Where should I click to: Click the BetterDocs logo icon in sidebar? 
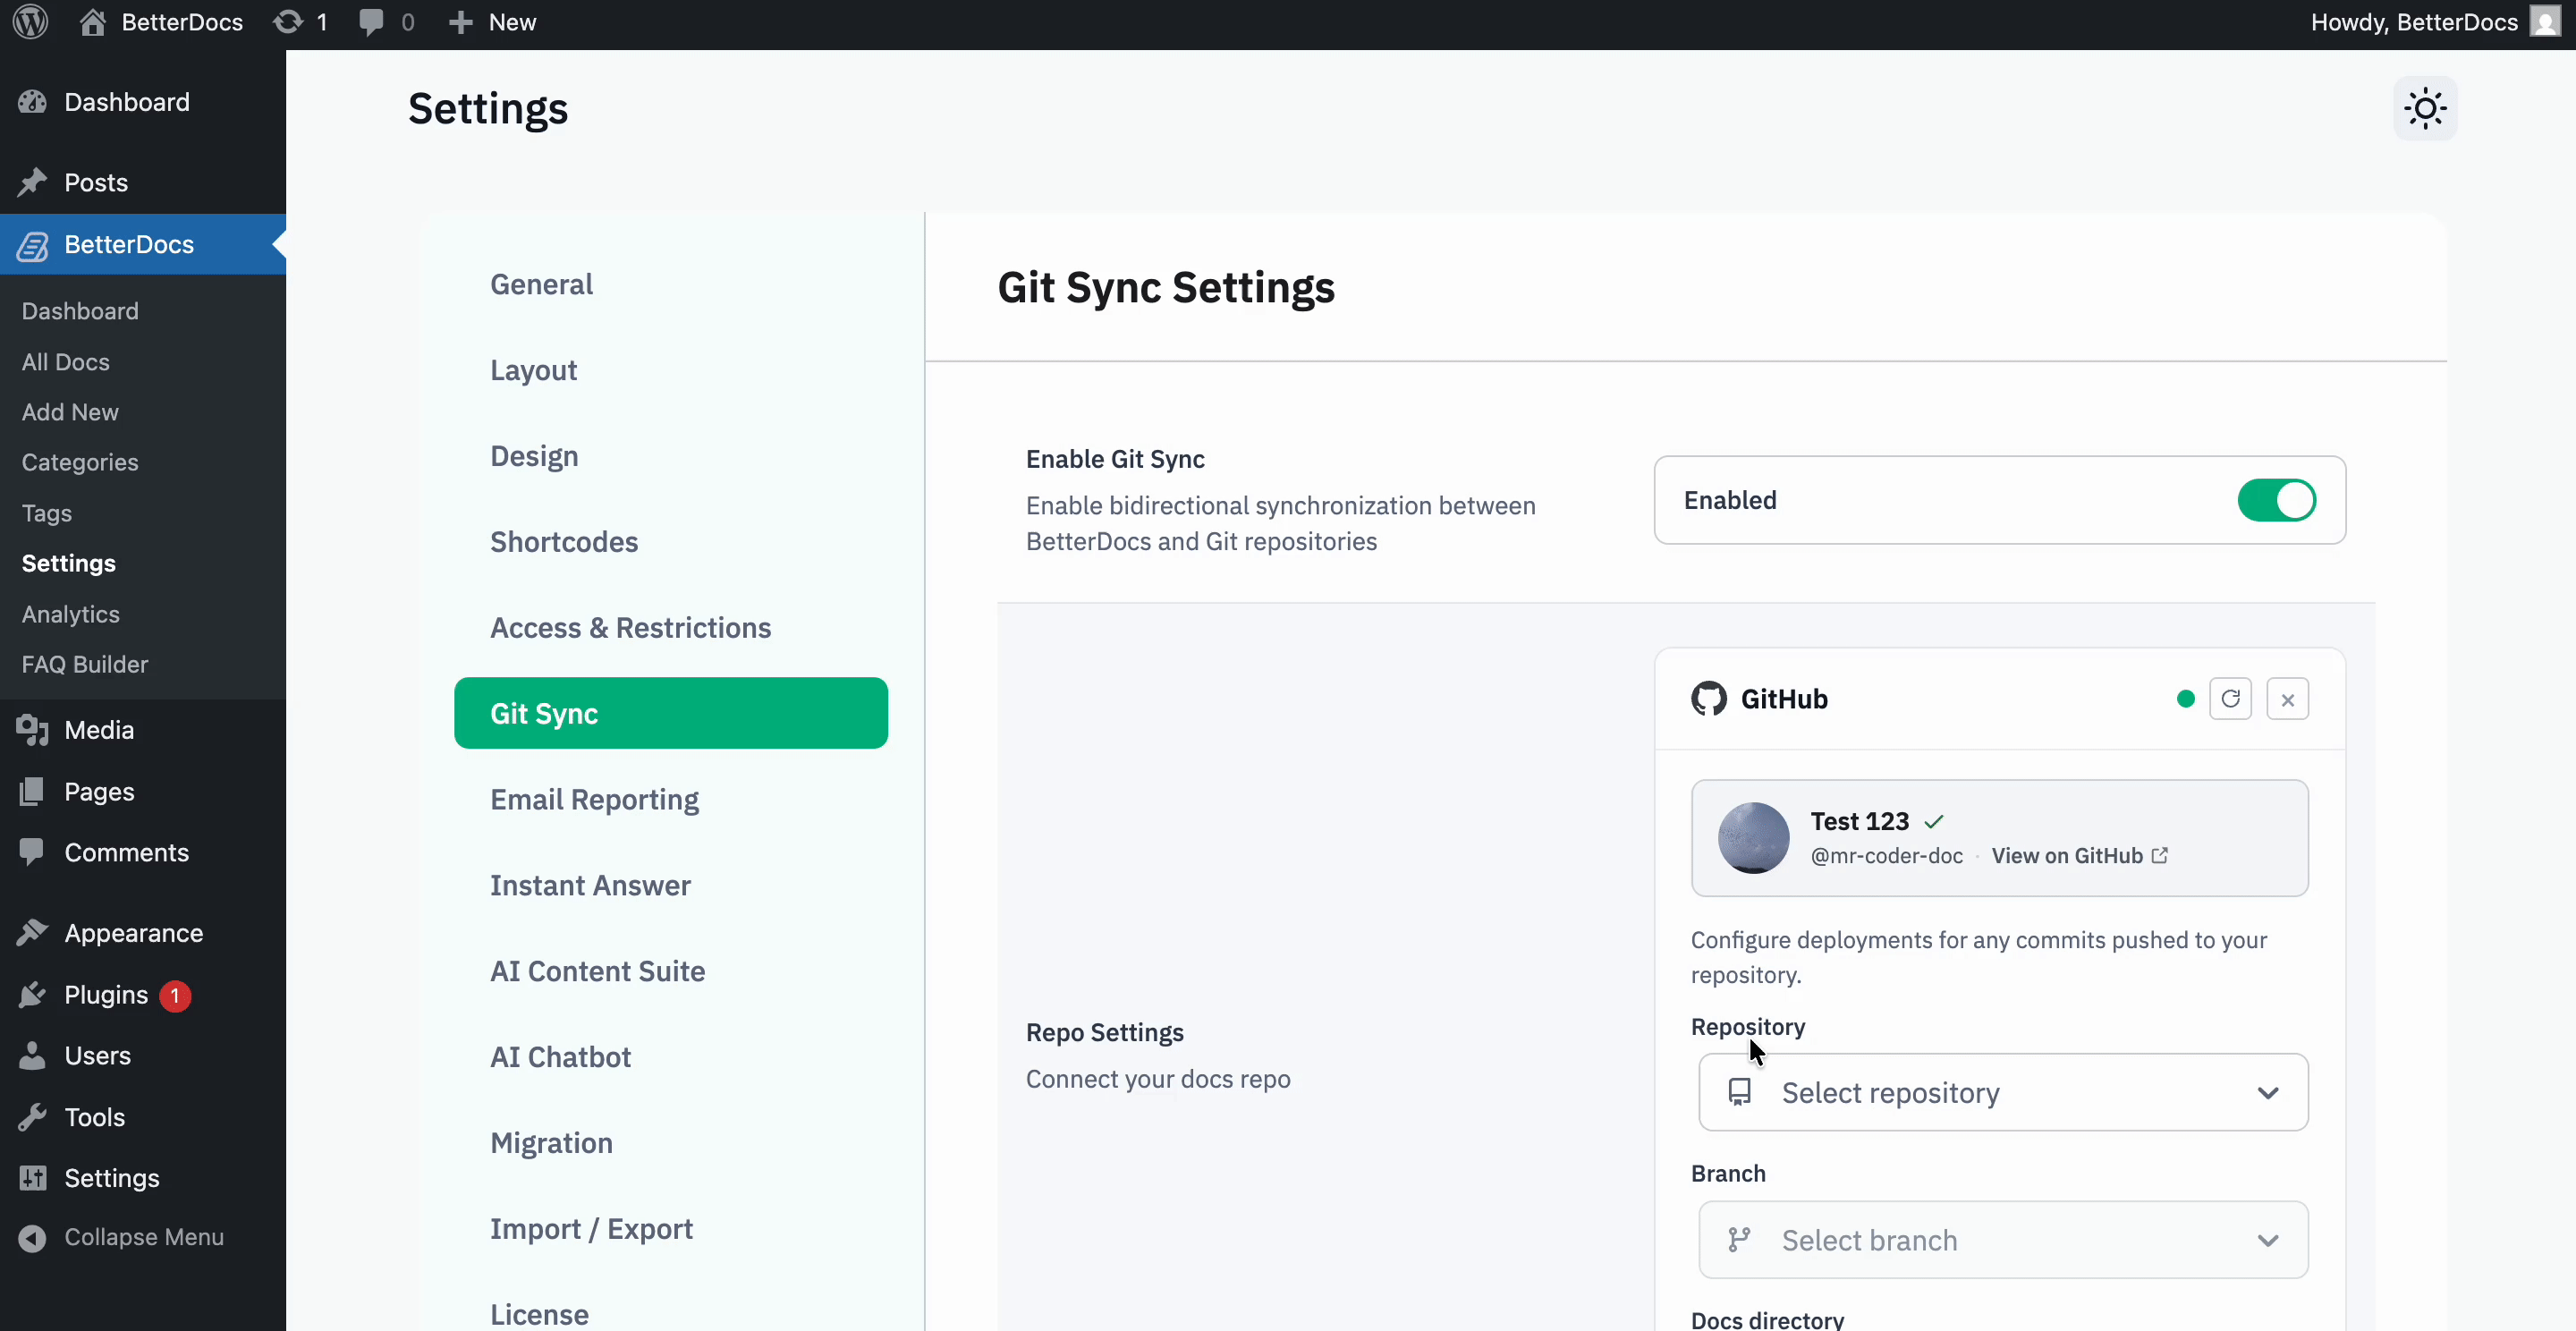pos(32,245)
